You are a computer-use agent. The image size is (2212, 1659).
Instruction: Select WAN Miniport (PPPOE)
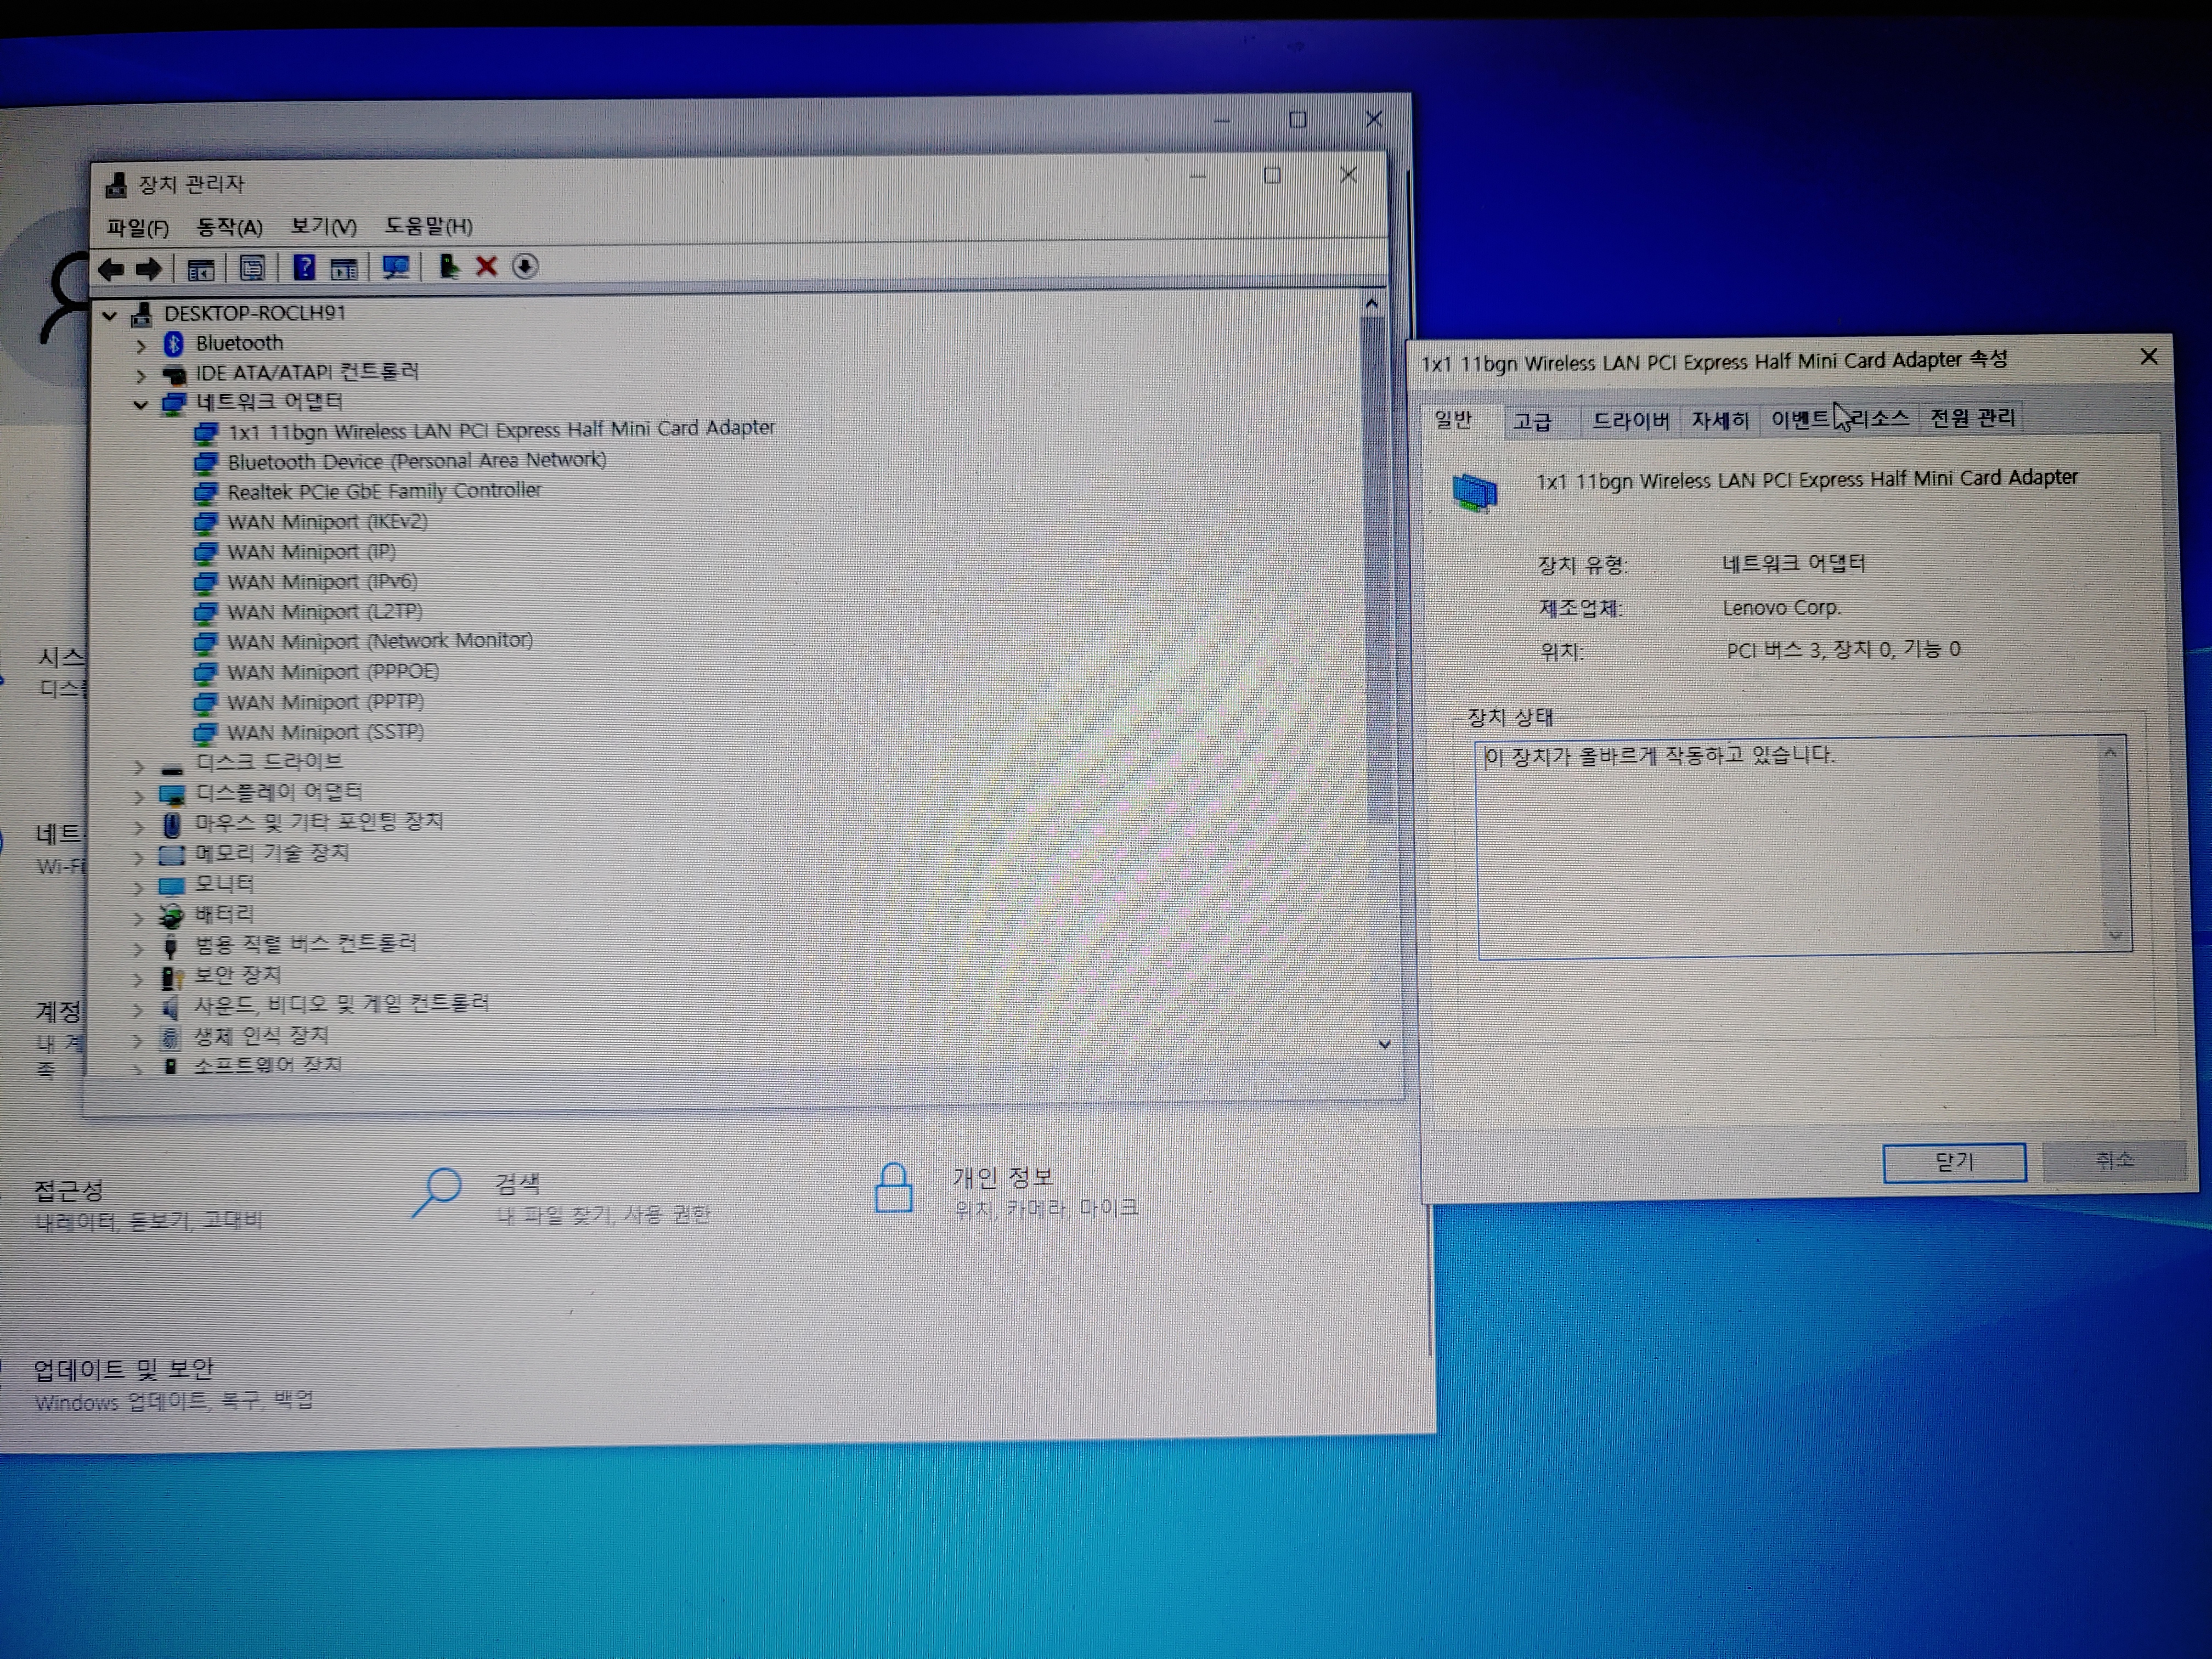click(x=333, y=672)
